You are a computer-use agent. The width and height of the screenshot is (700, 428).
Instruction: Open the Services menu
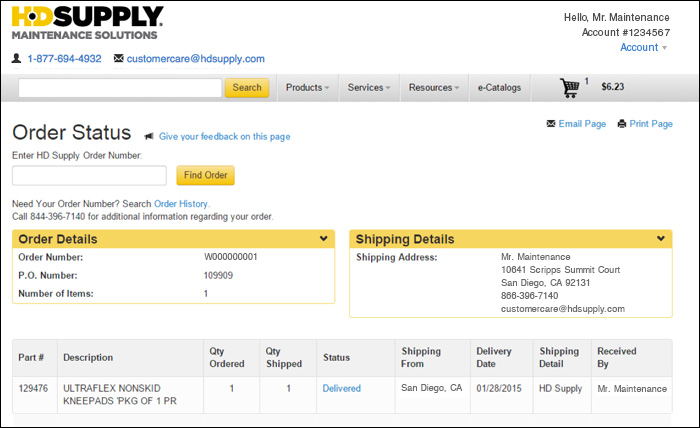click(x=369, y=87)
